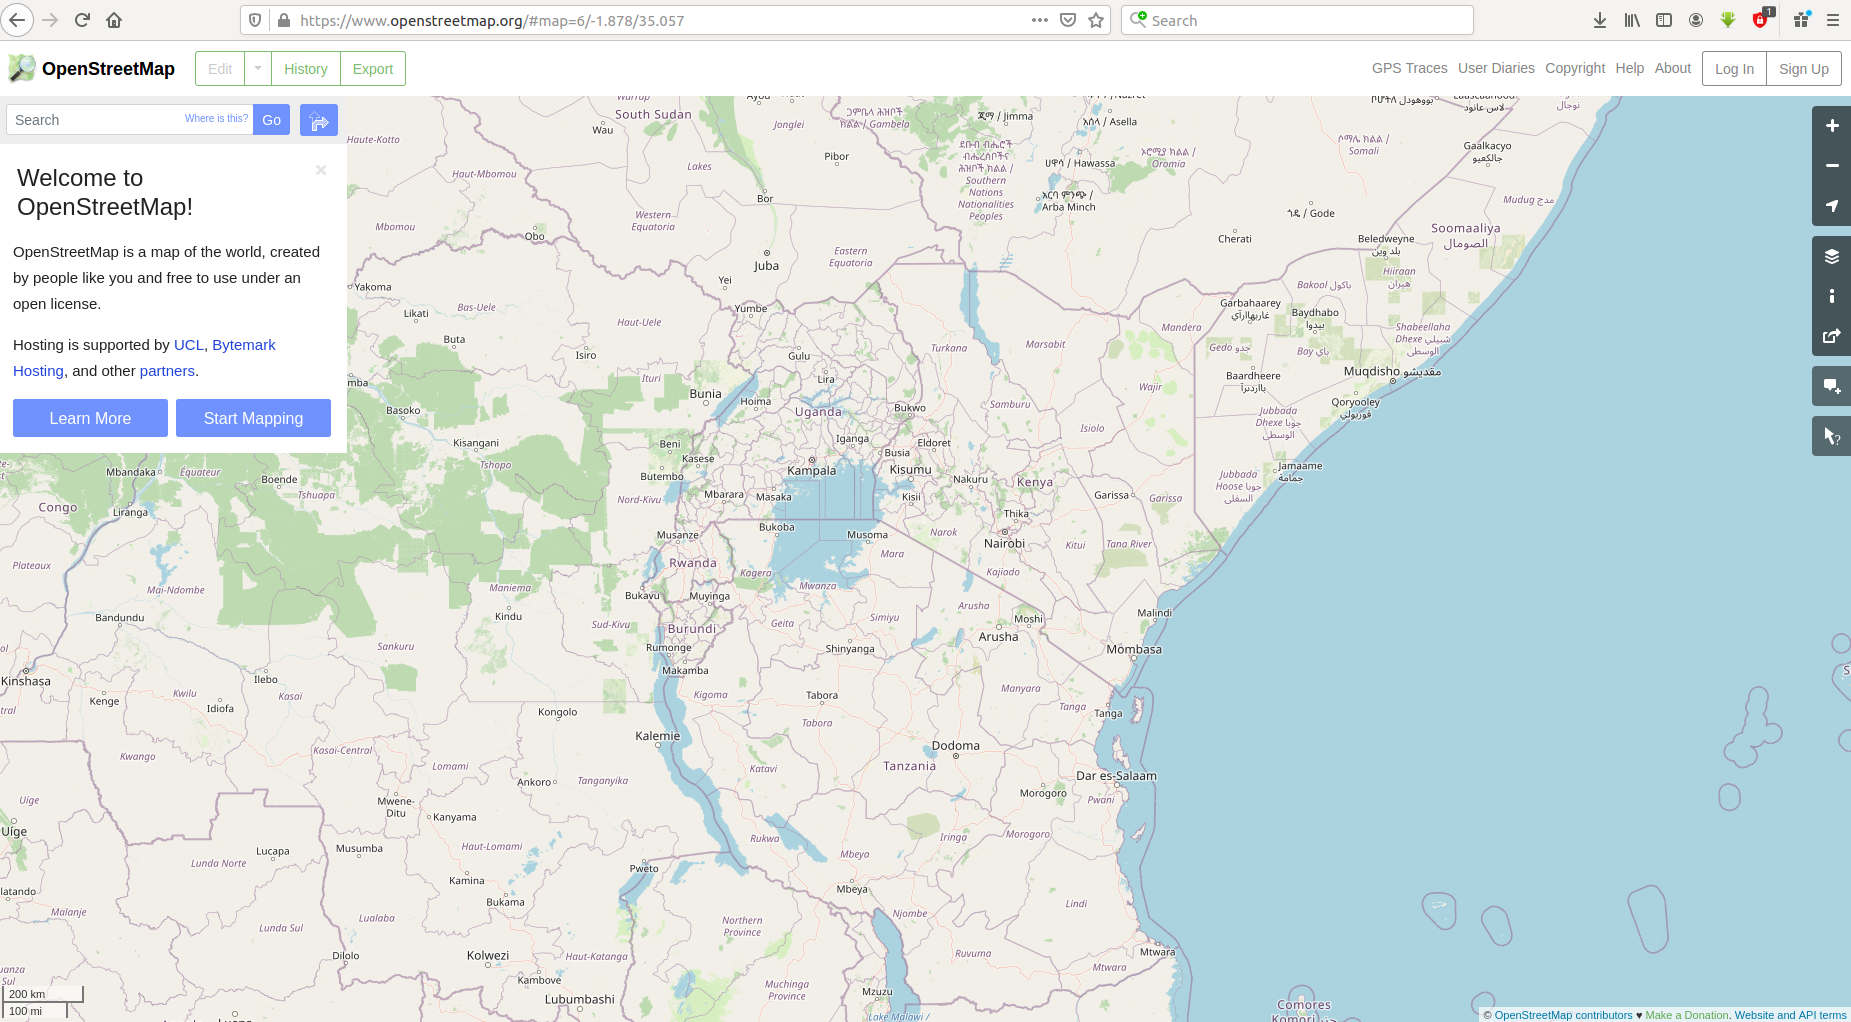Click the Firefox search box
Screen dimensions: 1851x1022
tap(1297, 20)
